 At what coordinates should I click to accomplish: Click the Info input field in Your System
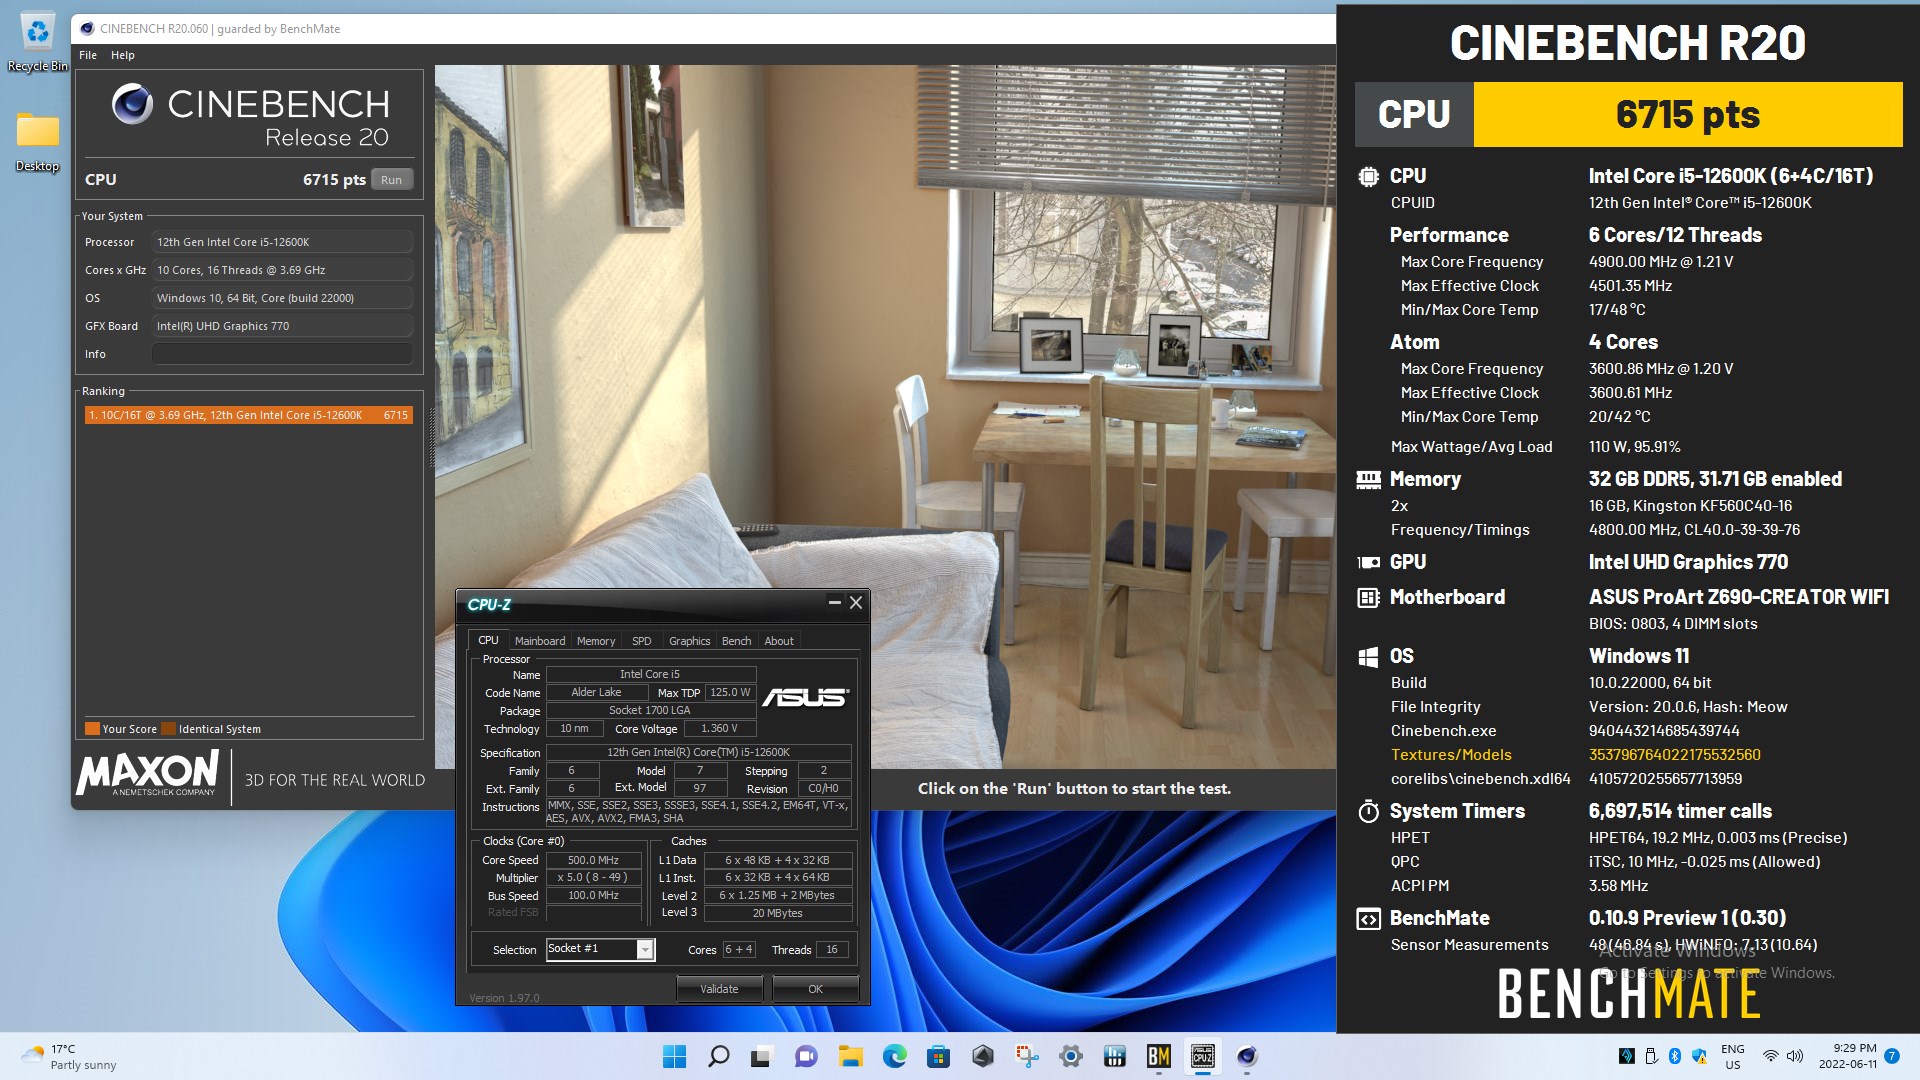pos(282,354)
